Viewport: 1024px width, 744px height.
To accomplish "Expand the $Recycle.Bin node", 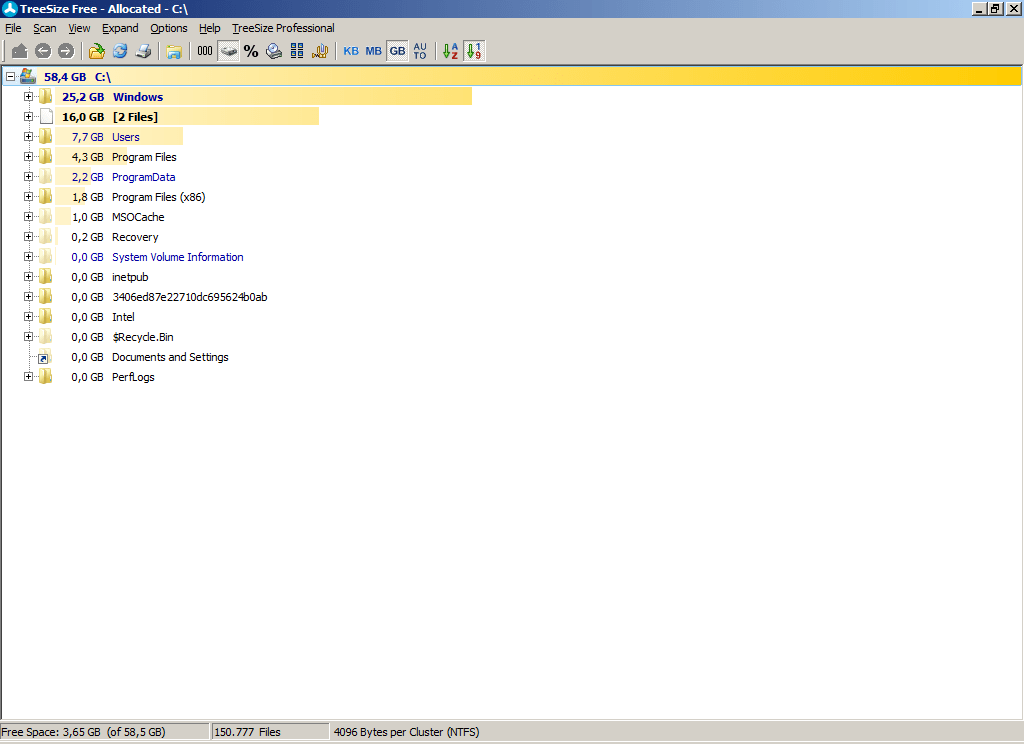I will (x=28, y=336).
